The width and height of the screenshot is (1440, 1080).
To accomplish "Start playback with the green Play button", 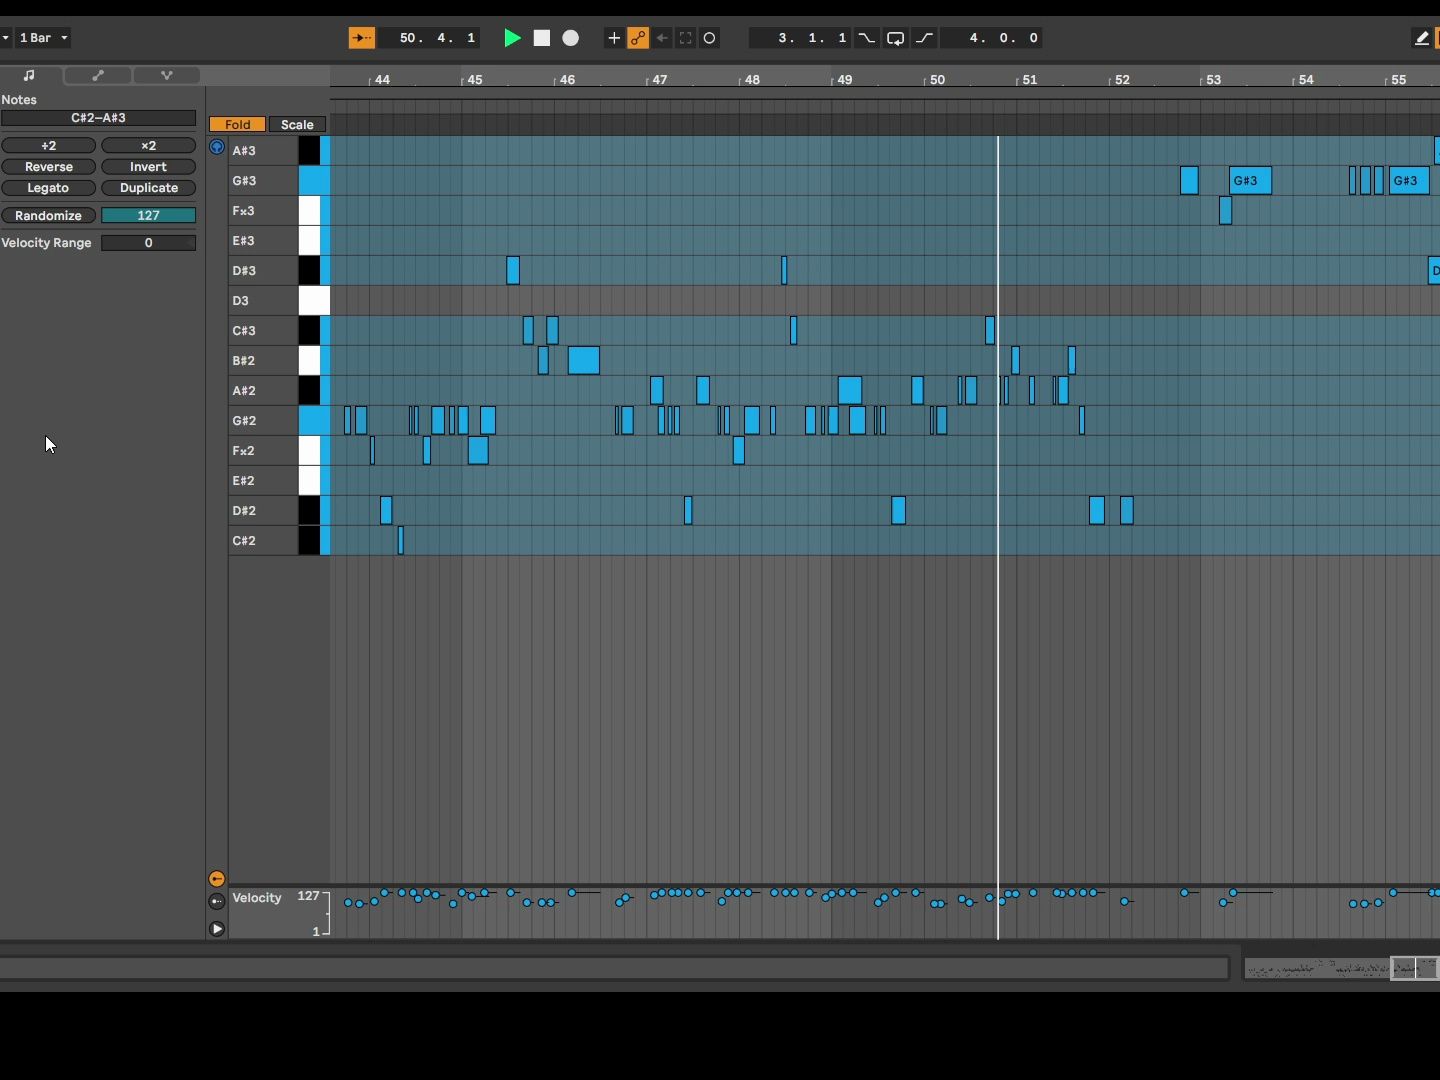I will click(x=512, y=38).
